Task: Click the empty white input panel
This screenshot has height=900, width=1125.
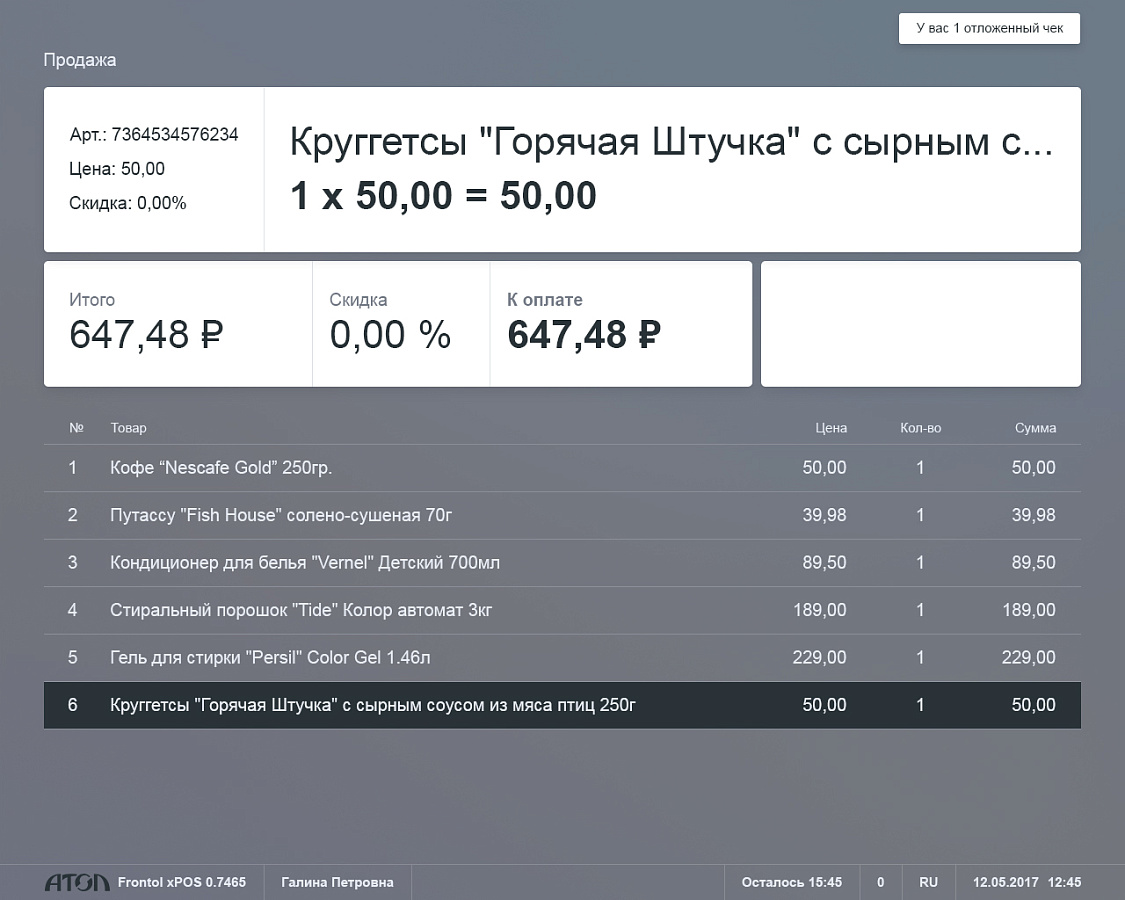Action: [x=920, y=324]
